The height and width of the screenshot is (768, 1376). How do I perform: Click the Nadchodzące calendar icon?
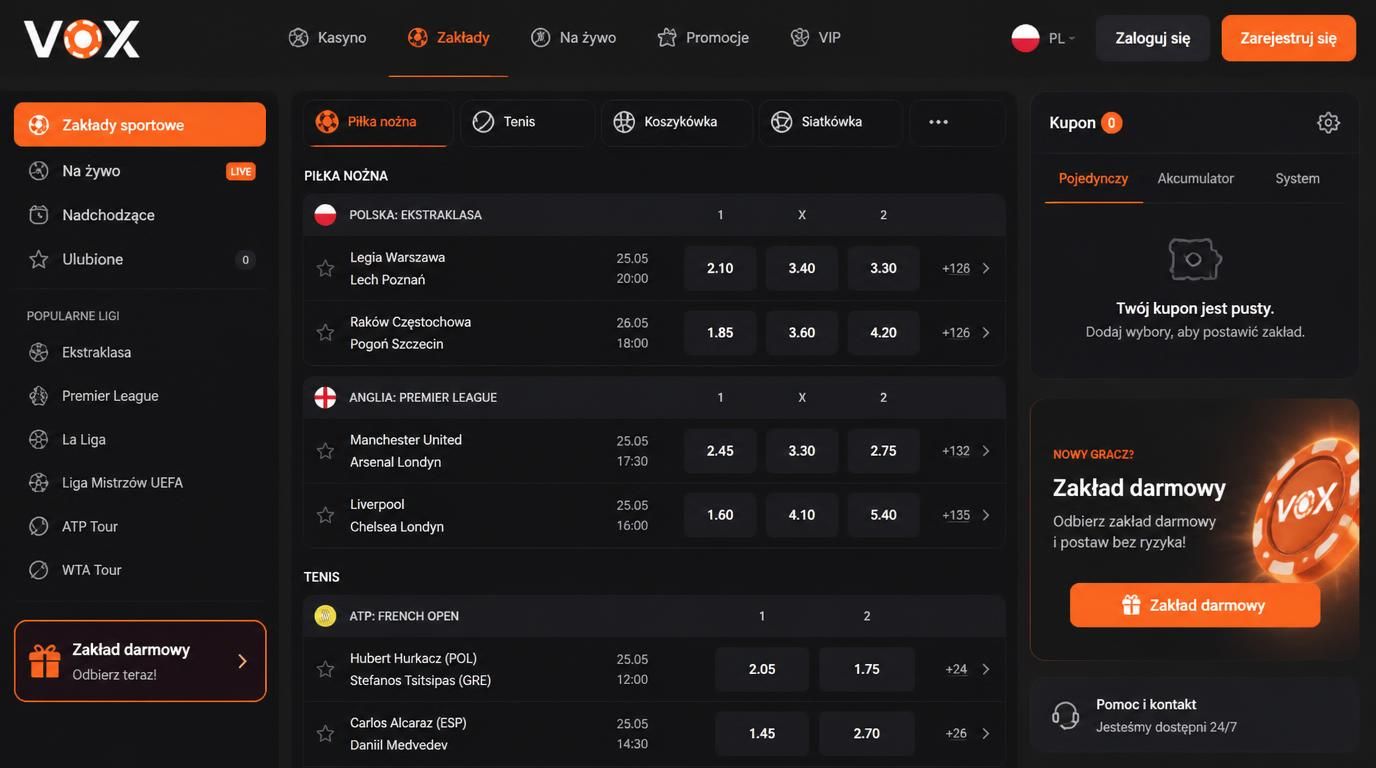tap(39, 215)
